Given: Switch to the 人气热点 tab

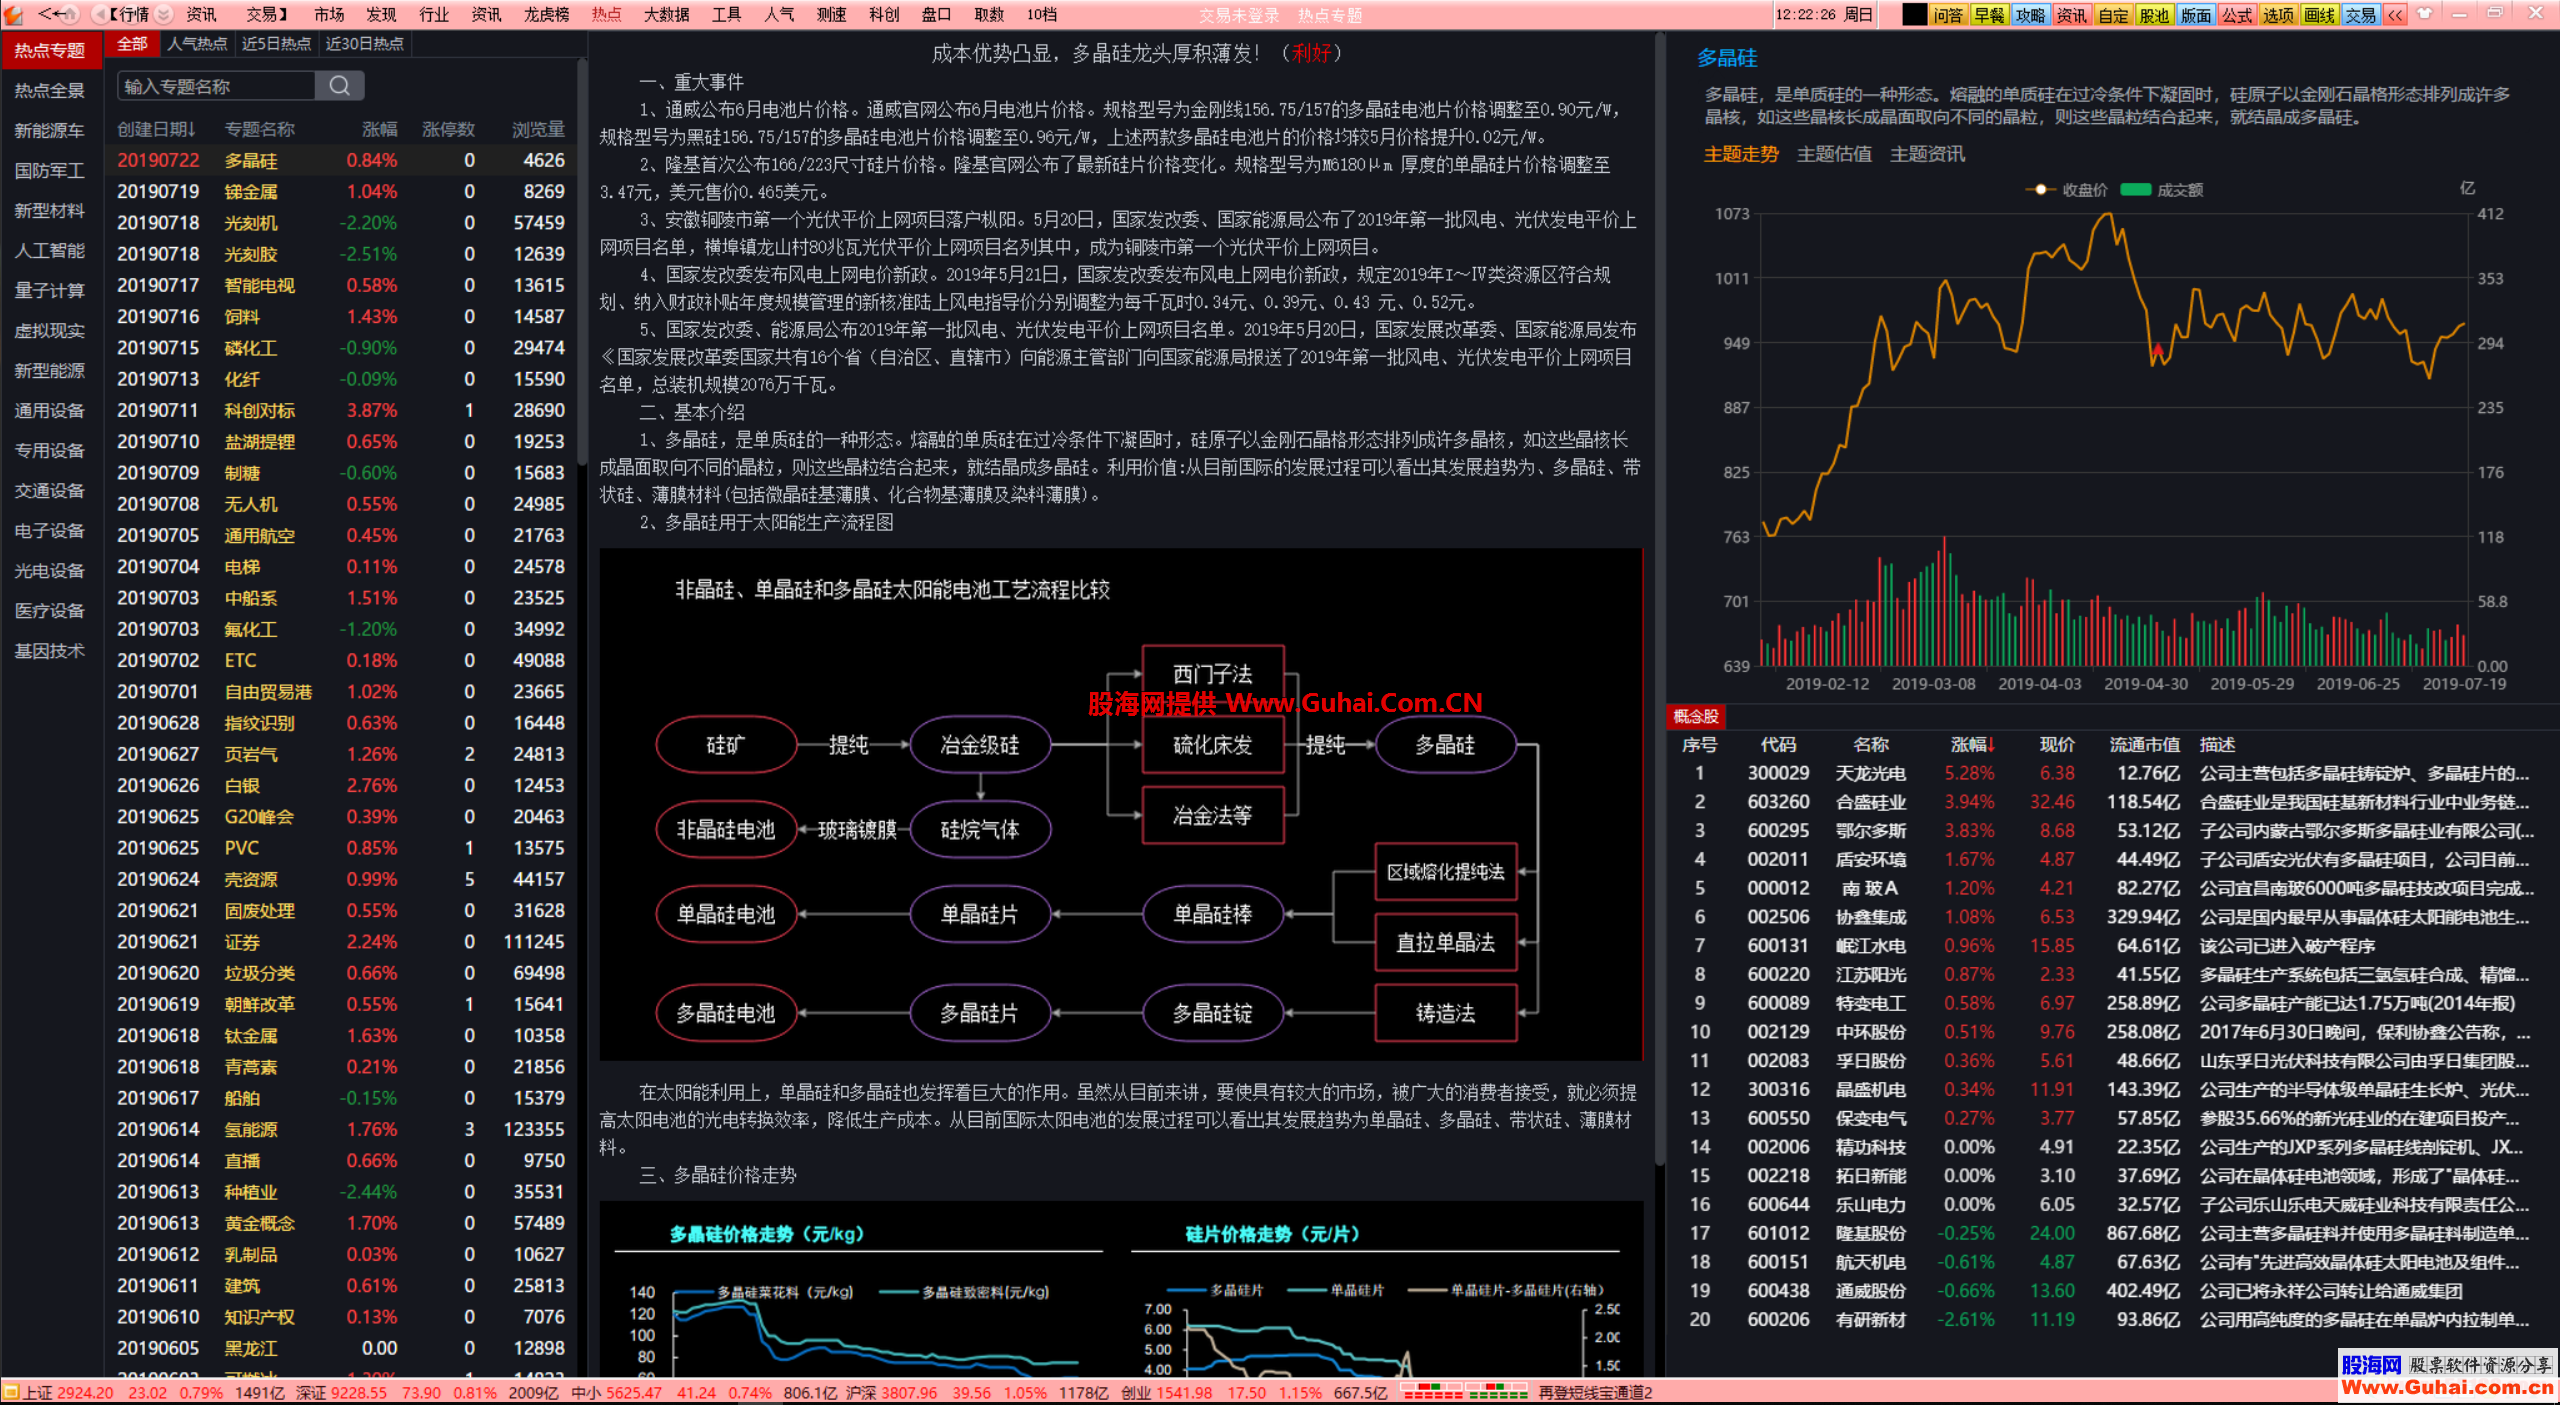Looking at the screenshot, I should (x=197, y=43).
